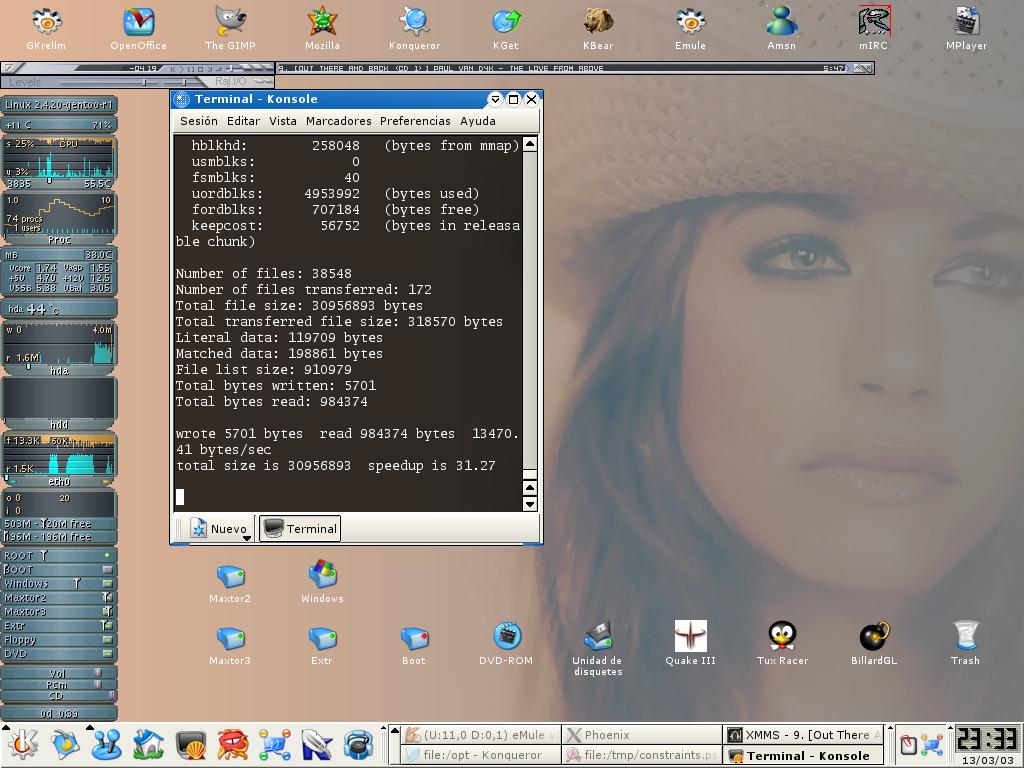The image size is (1024, 768).
Task: Toggle mount for DVD in GKrellM
Action: 107,654
